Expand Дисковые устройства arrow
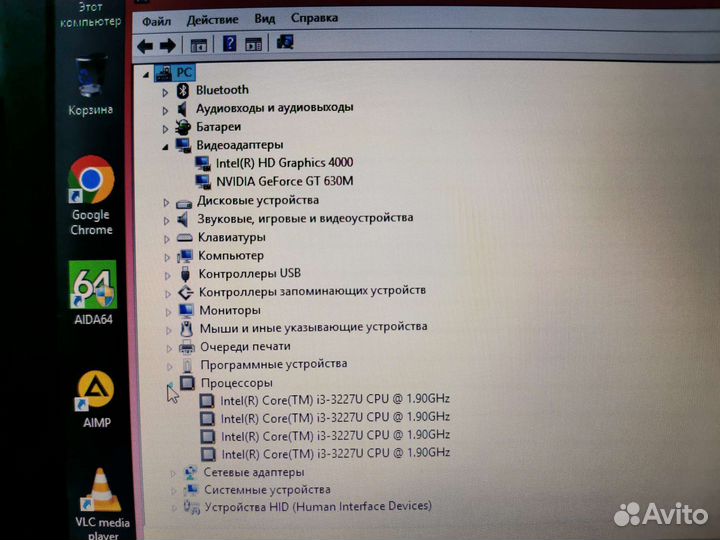Image resolution: width=720 pixels, height=540 pixels. (x=166, y=202)
